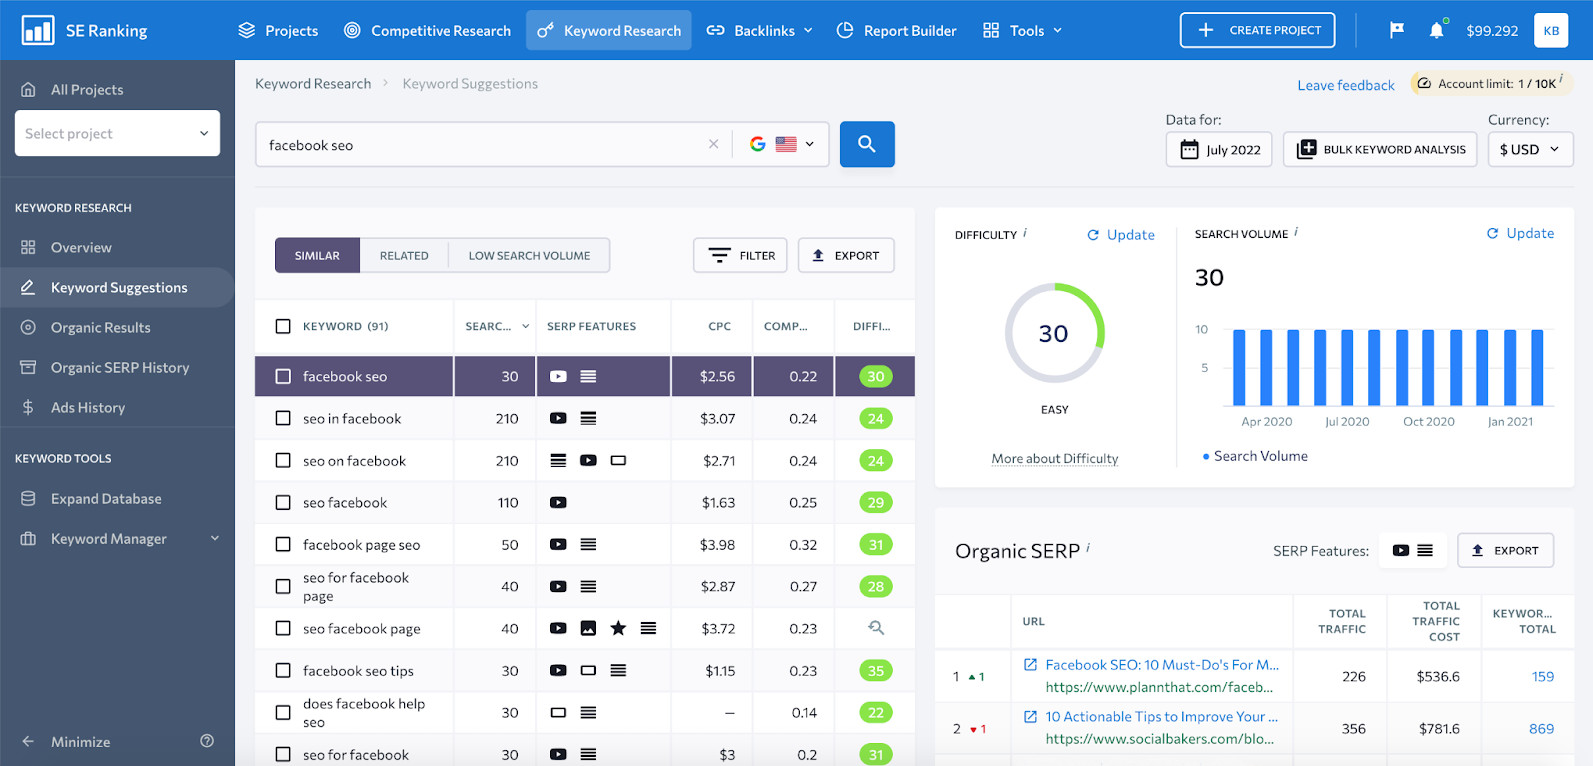Image resolution: width=1593 pixels, height=766 pixels.
Task: Click video SERP feature icon for facebook seo
Action: [x=558, y=377]
